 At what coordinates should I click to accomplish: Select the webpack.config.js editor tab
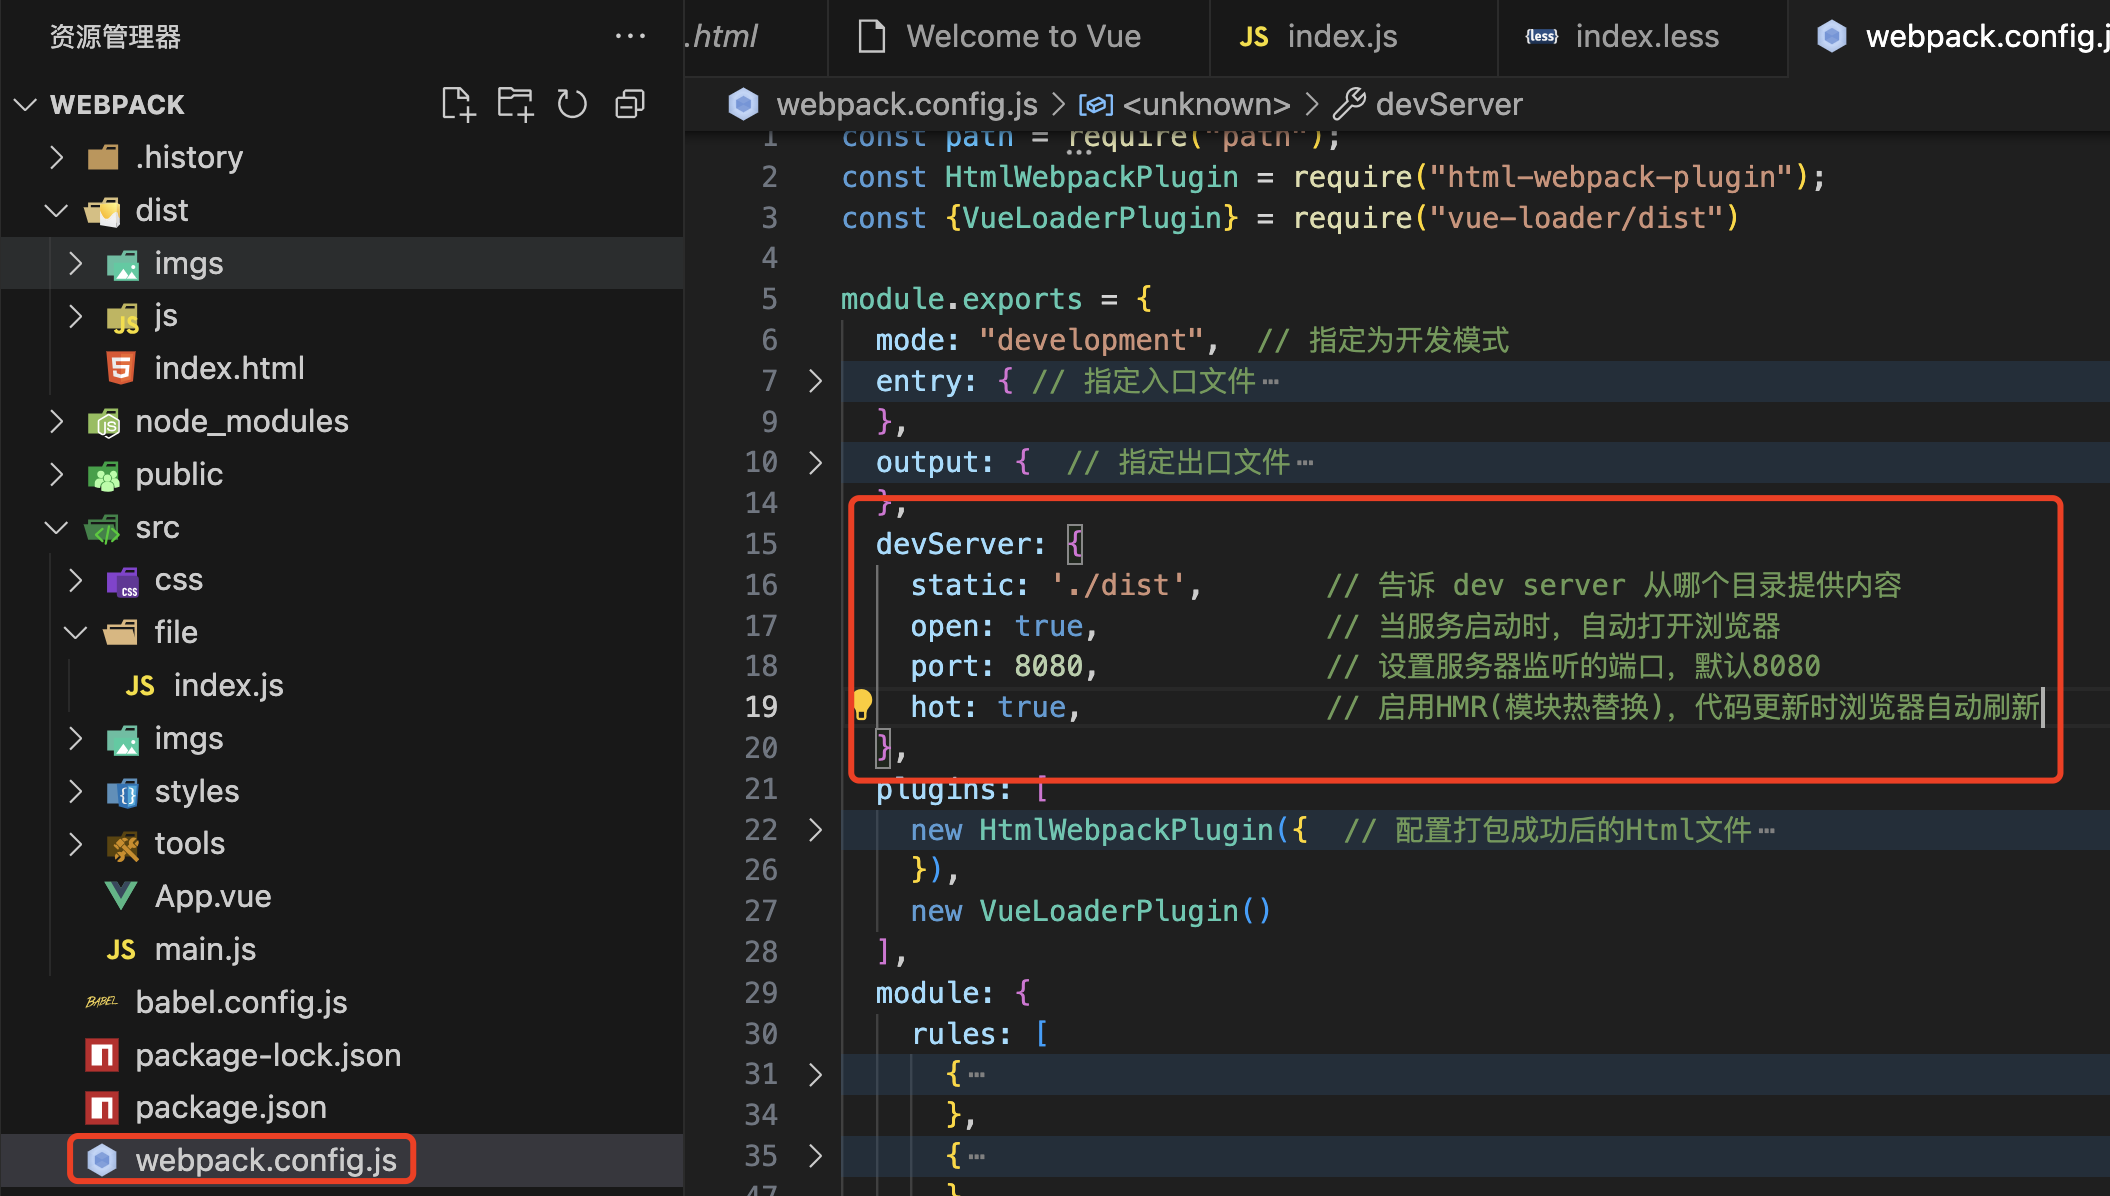coord(1950,37)
